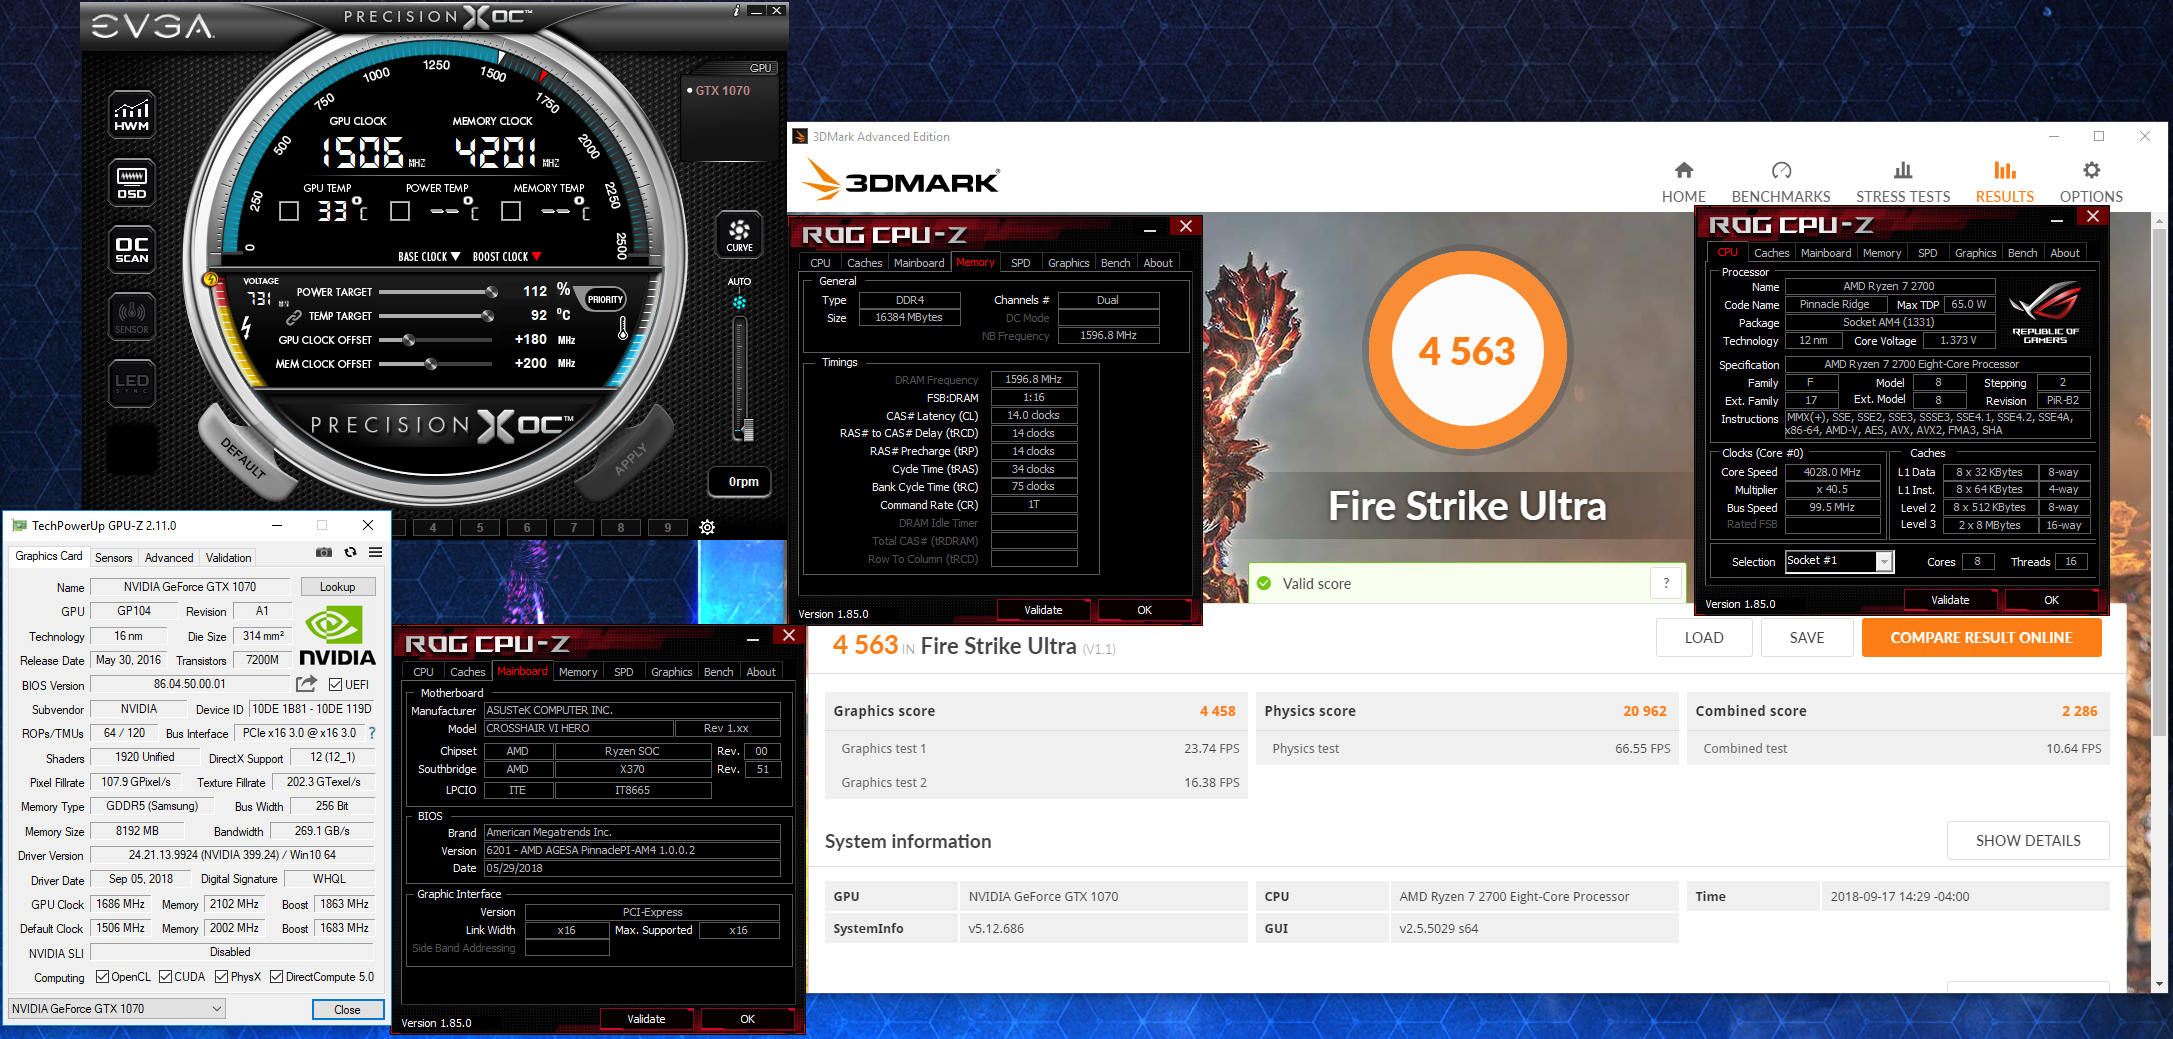Click the MEM CLOCK OFFSET slider handle

coord(431,364)
